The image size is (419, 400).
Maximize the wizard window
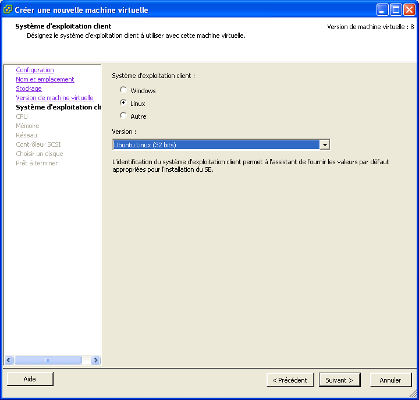point(396,10)
